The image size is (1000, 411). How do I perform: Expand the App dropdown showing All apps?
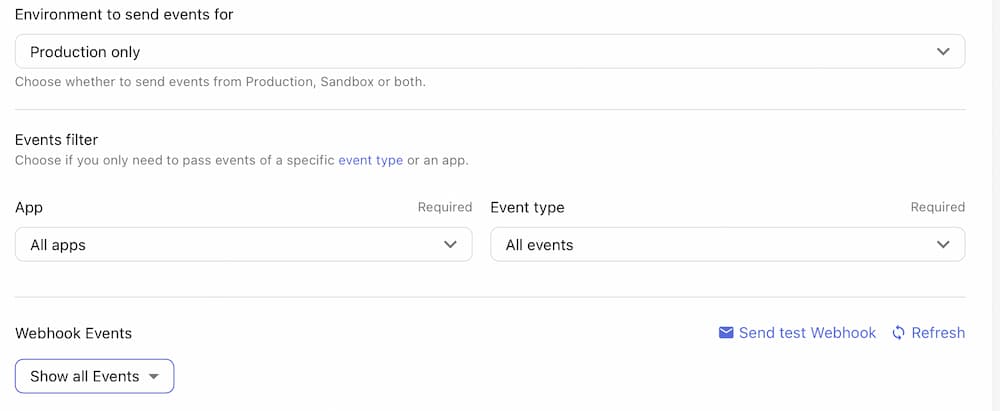click(243, 245)
